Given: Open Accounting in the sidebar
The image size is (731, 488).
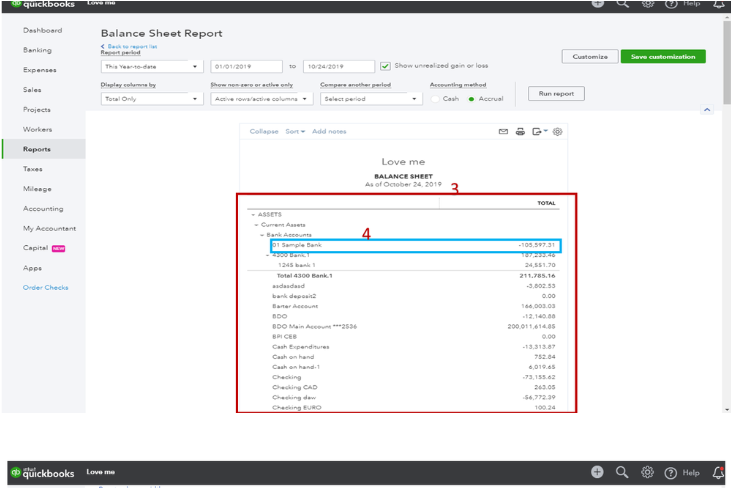Looking at the screenshot, I should (x=43, y=209).
